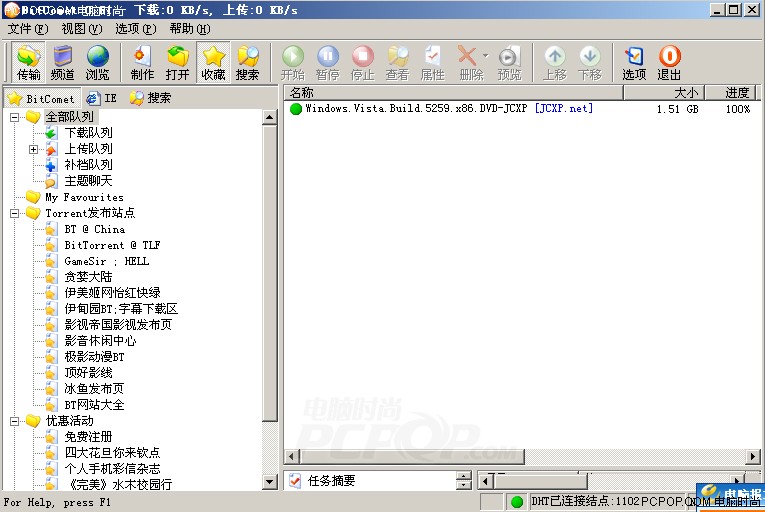Select the Windows.Vista.Build.5259 task row
Image resolution: width=765 pixels, height=512 pixels.
pos(522,109)
